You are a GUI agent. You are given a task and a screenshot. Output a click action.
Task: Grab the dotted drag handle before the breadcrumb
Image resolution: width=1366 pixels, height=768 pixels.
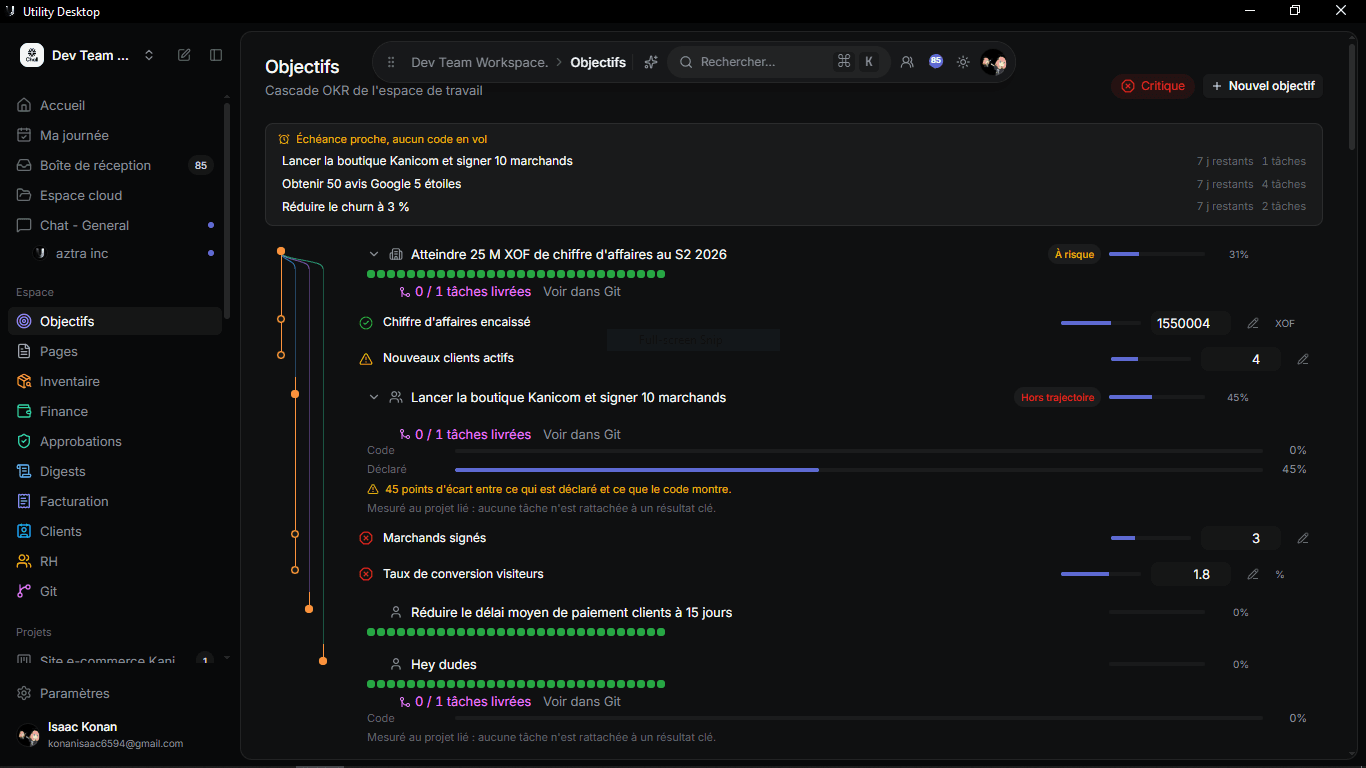[391, 62]
